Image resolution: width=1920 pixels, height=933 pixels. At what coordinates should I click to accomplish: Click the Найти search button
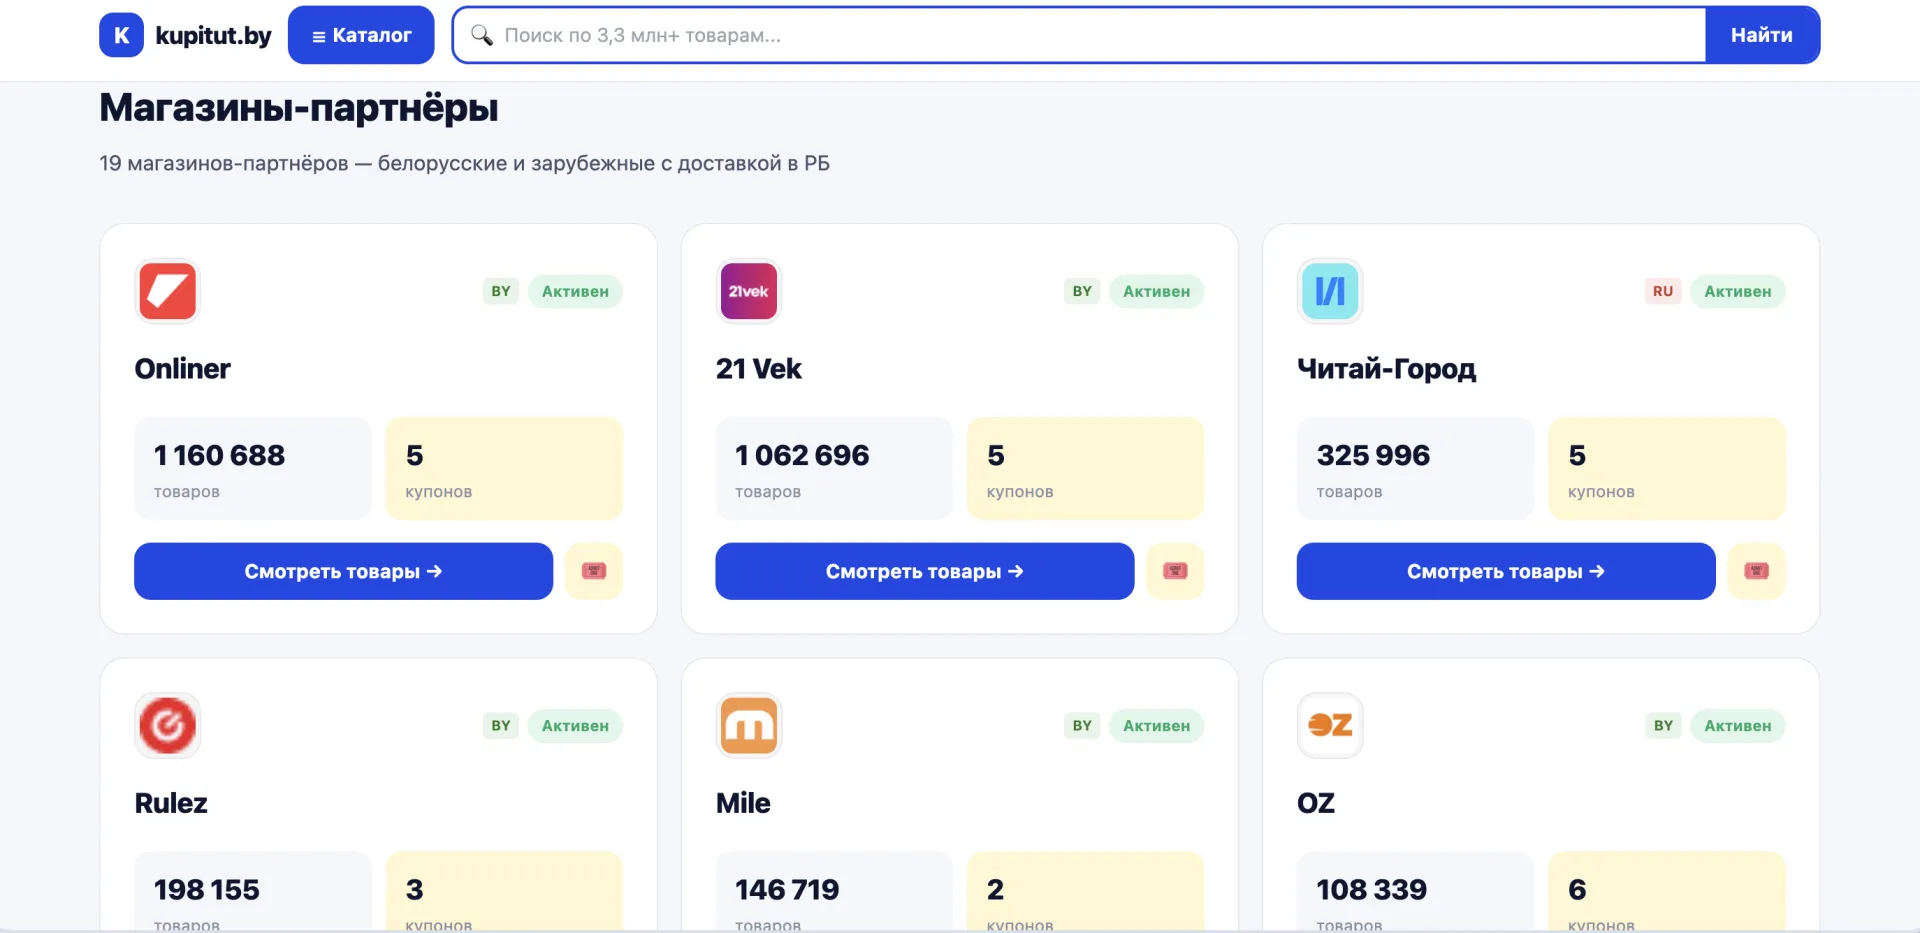[1762, 35]
